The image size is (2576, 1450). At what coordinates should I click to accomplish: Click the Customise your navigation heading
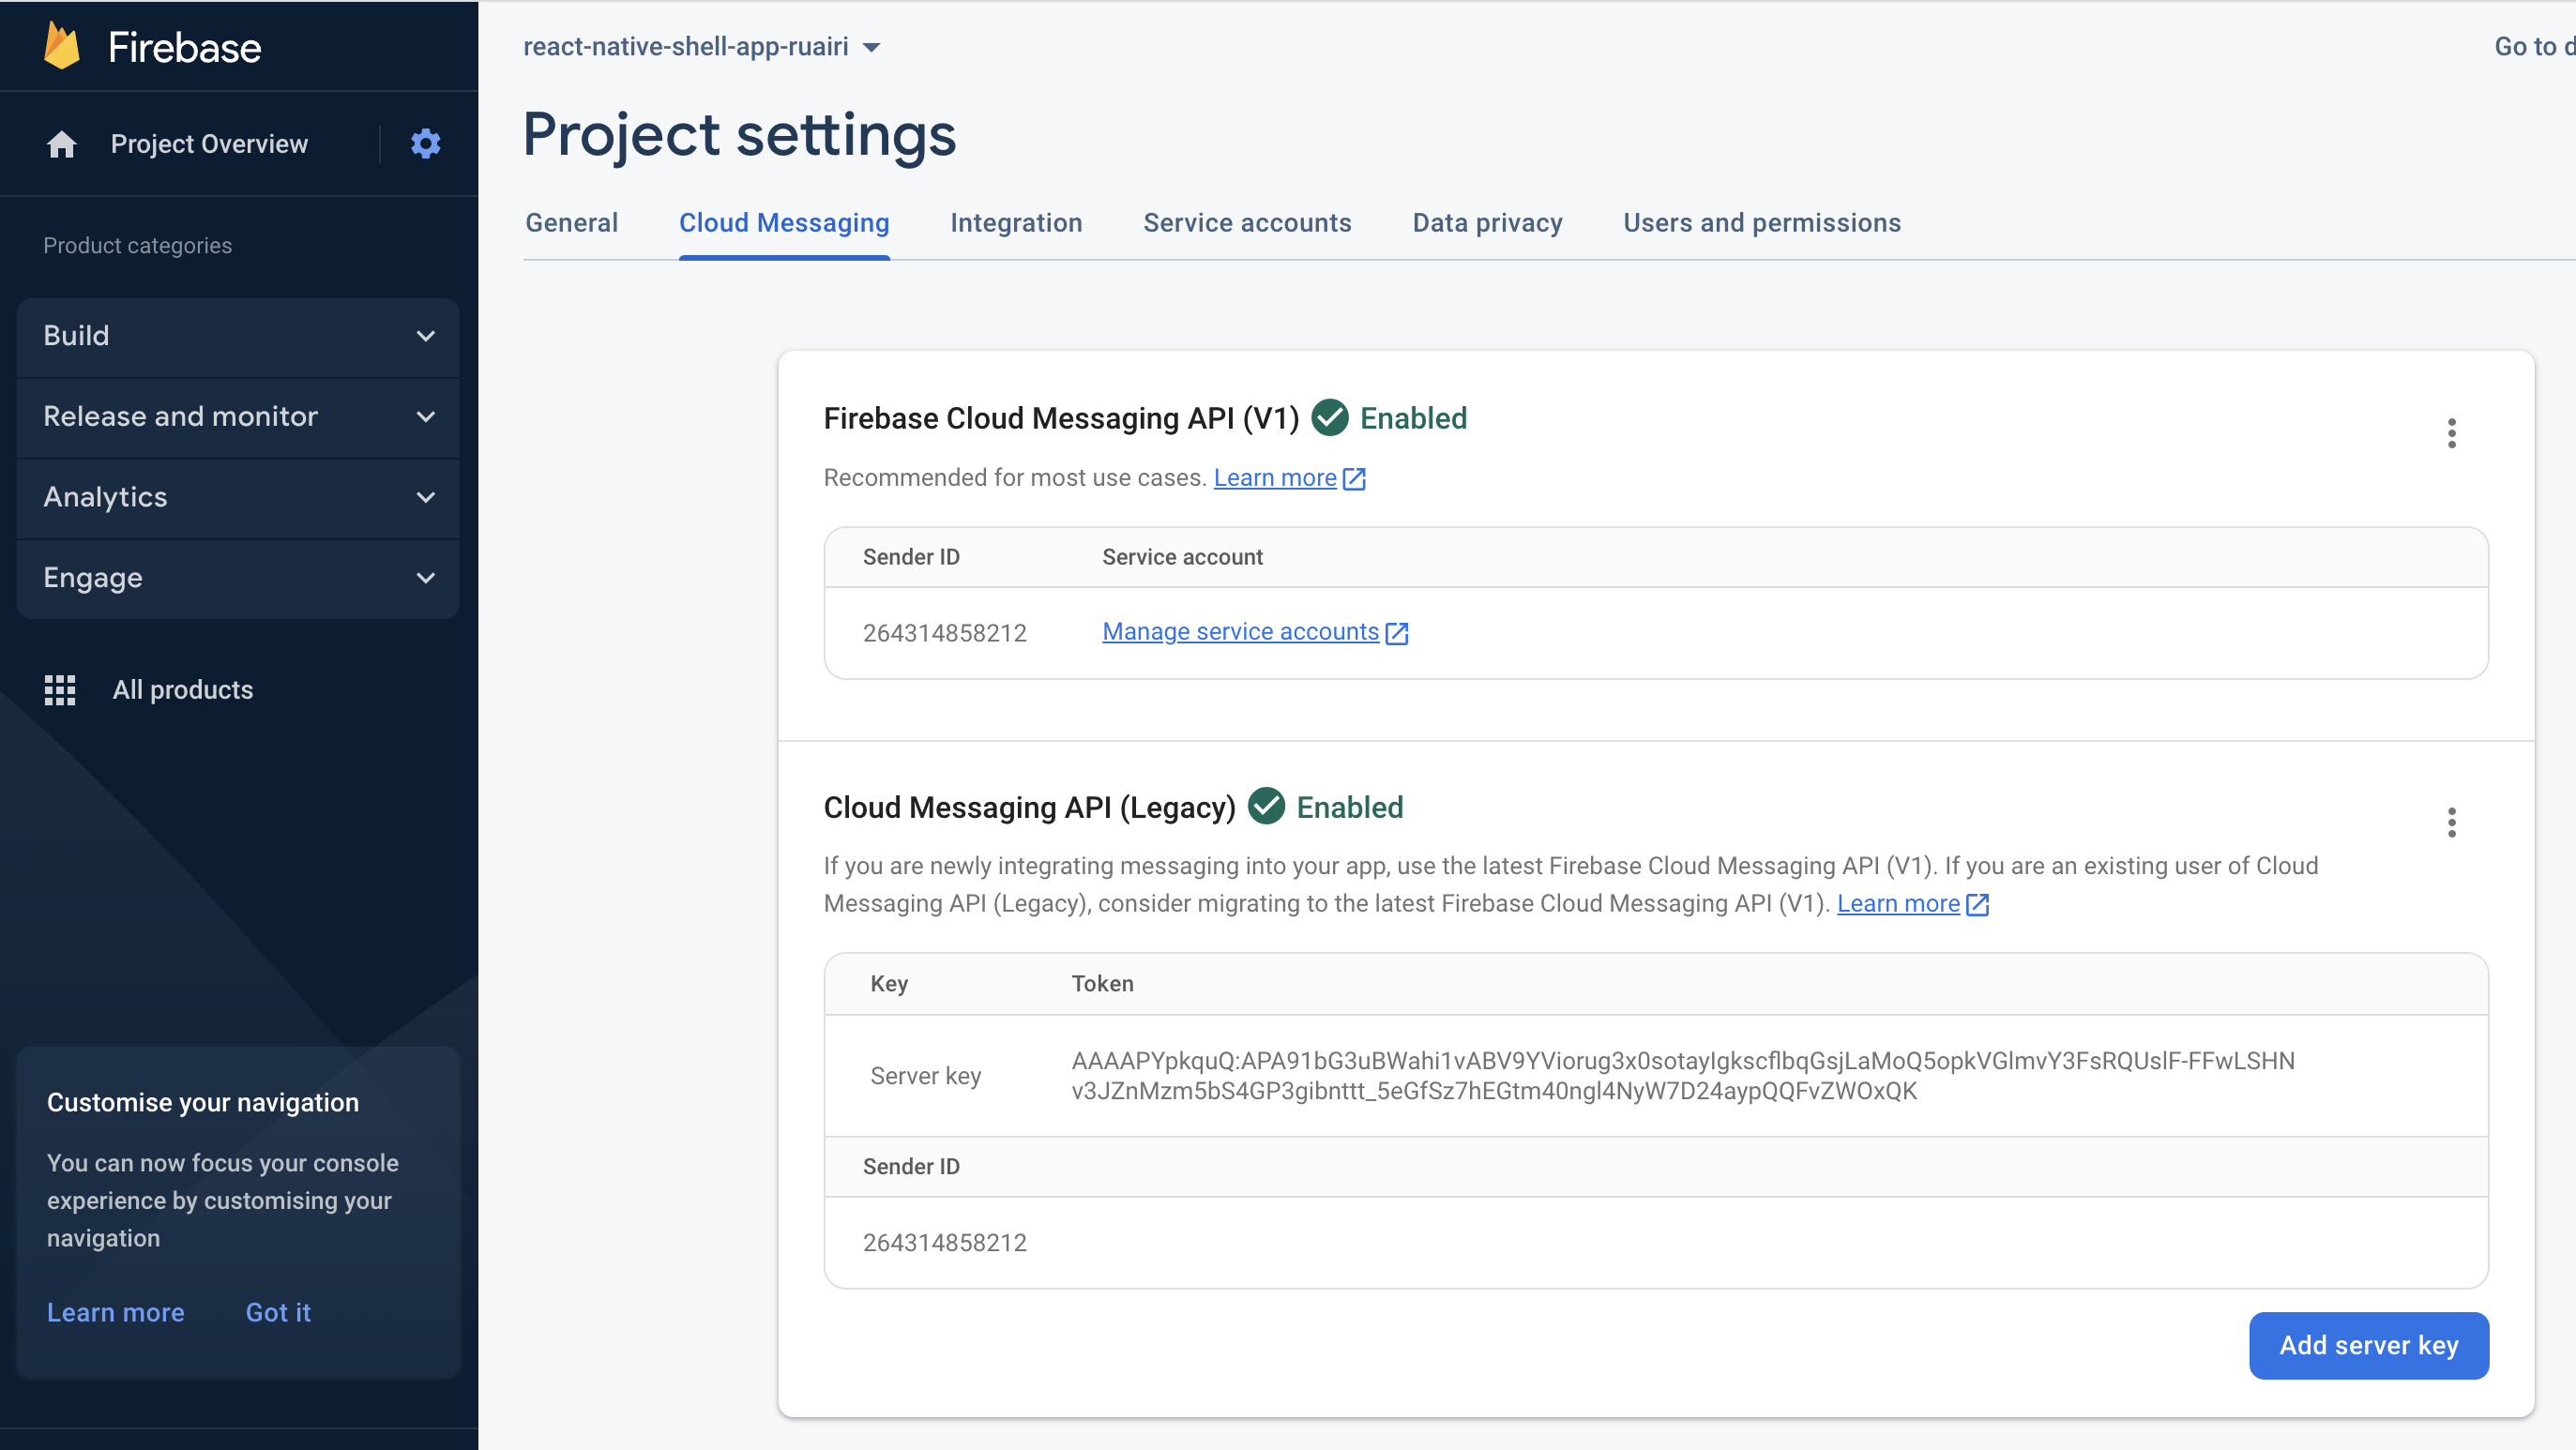pyautogui.click(x=203, y=1103)
